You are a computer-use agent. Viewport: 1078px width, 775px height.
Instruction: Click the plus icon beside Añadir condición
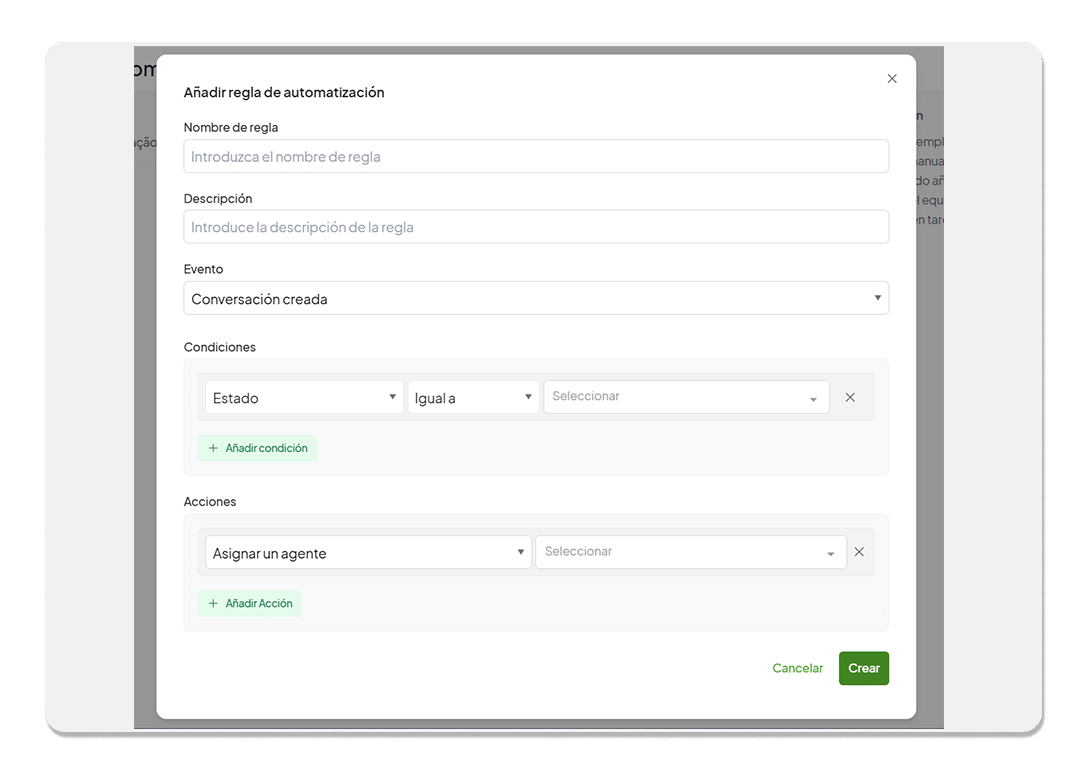coord(212,448)
